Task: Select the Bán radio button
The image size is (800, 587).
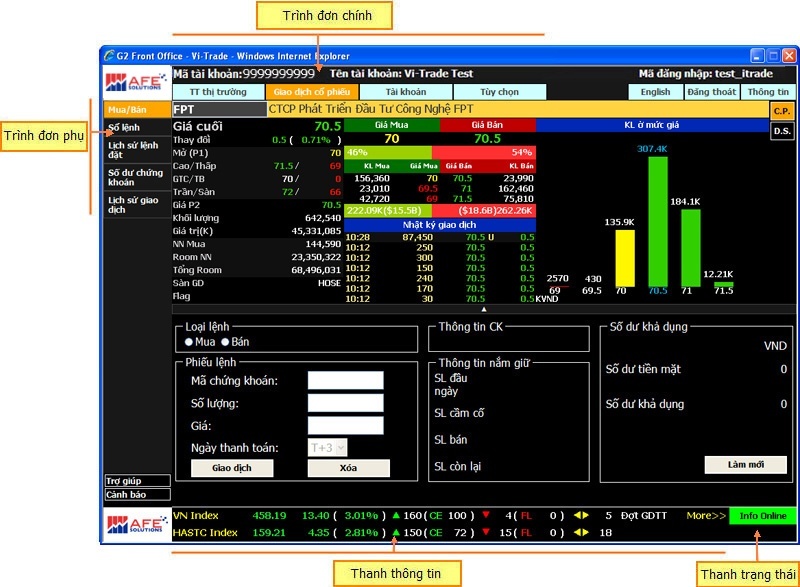Action: point(225,342)
